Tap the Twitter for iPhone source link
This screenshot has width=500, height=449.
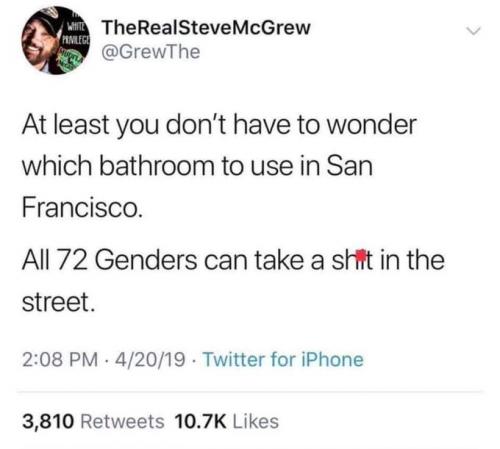click(x=283, y=360)
